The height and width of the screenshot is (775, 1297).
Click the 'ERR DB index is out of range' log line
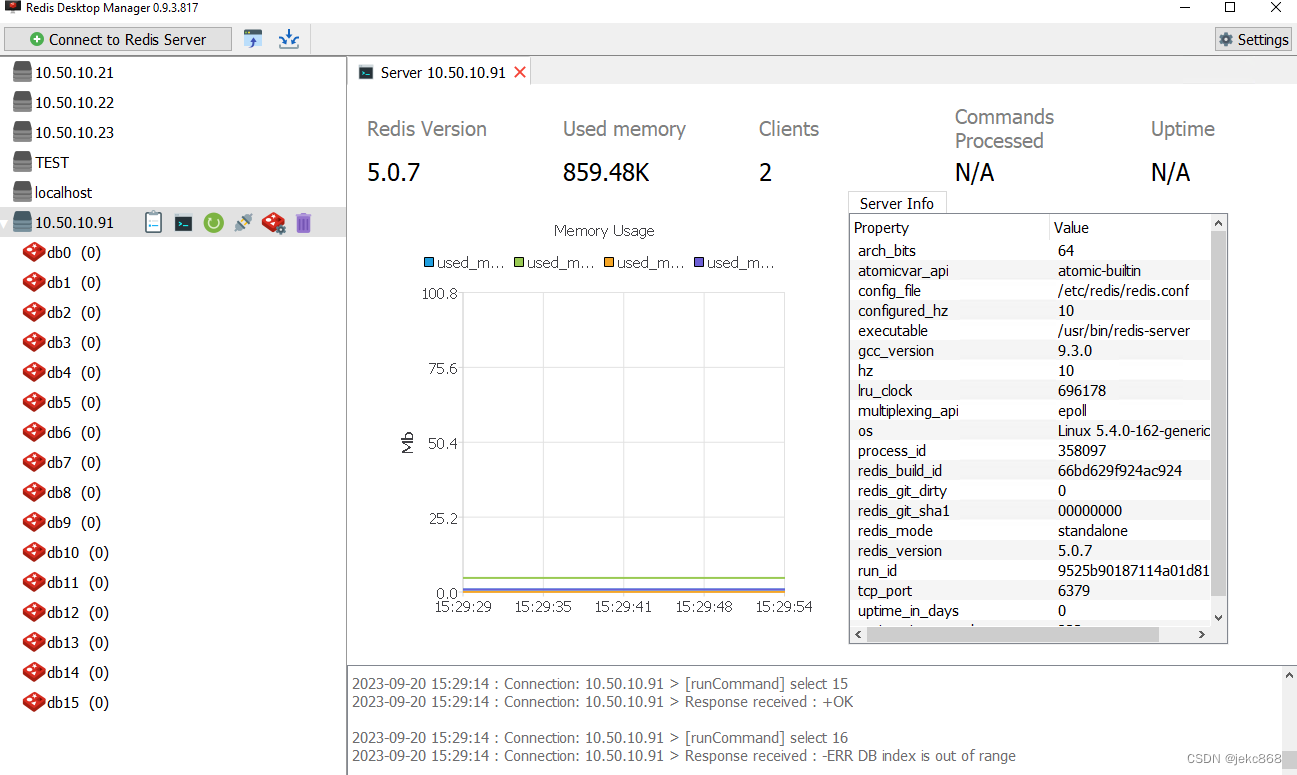tap(684, 756)
